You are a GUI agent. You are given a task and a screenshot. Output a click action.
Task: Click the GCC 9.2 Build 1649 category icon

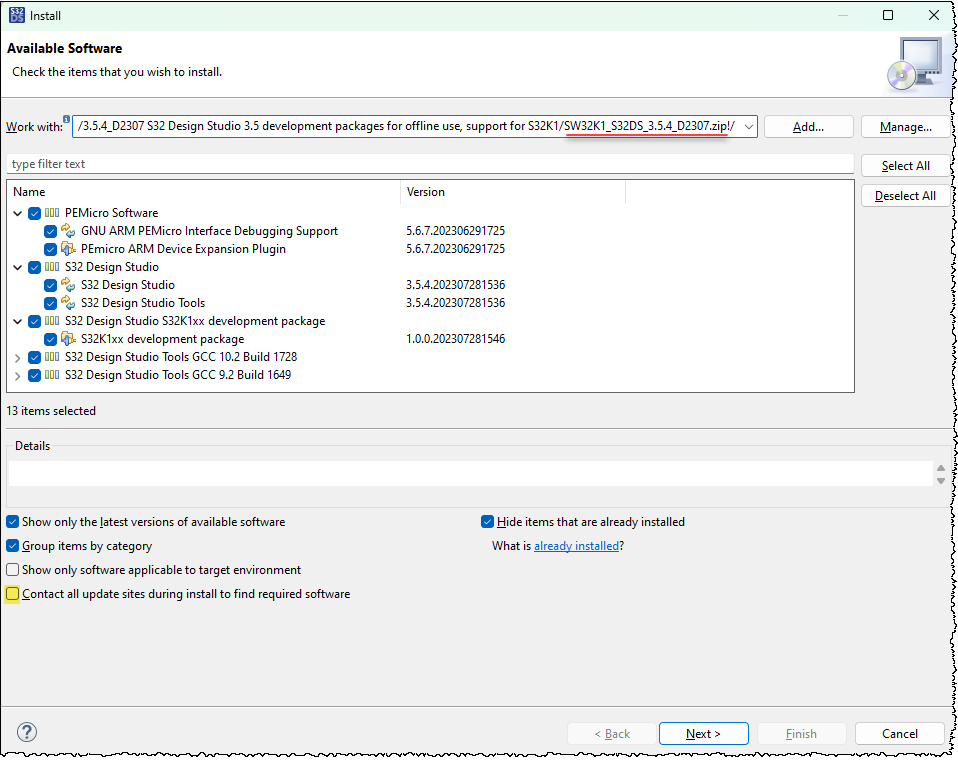[x=52, y=375]
